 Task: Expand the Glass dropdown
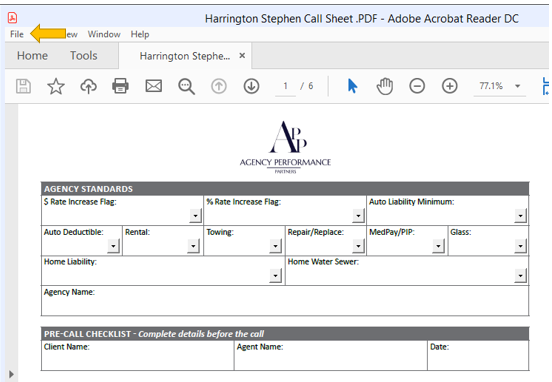(520, 246)
